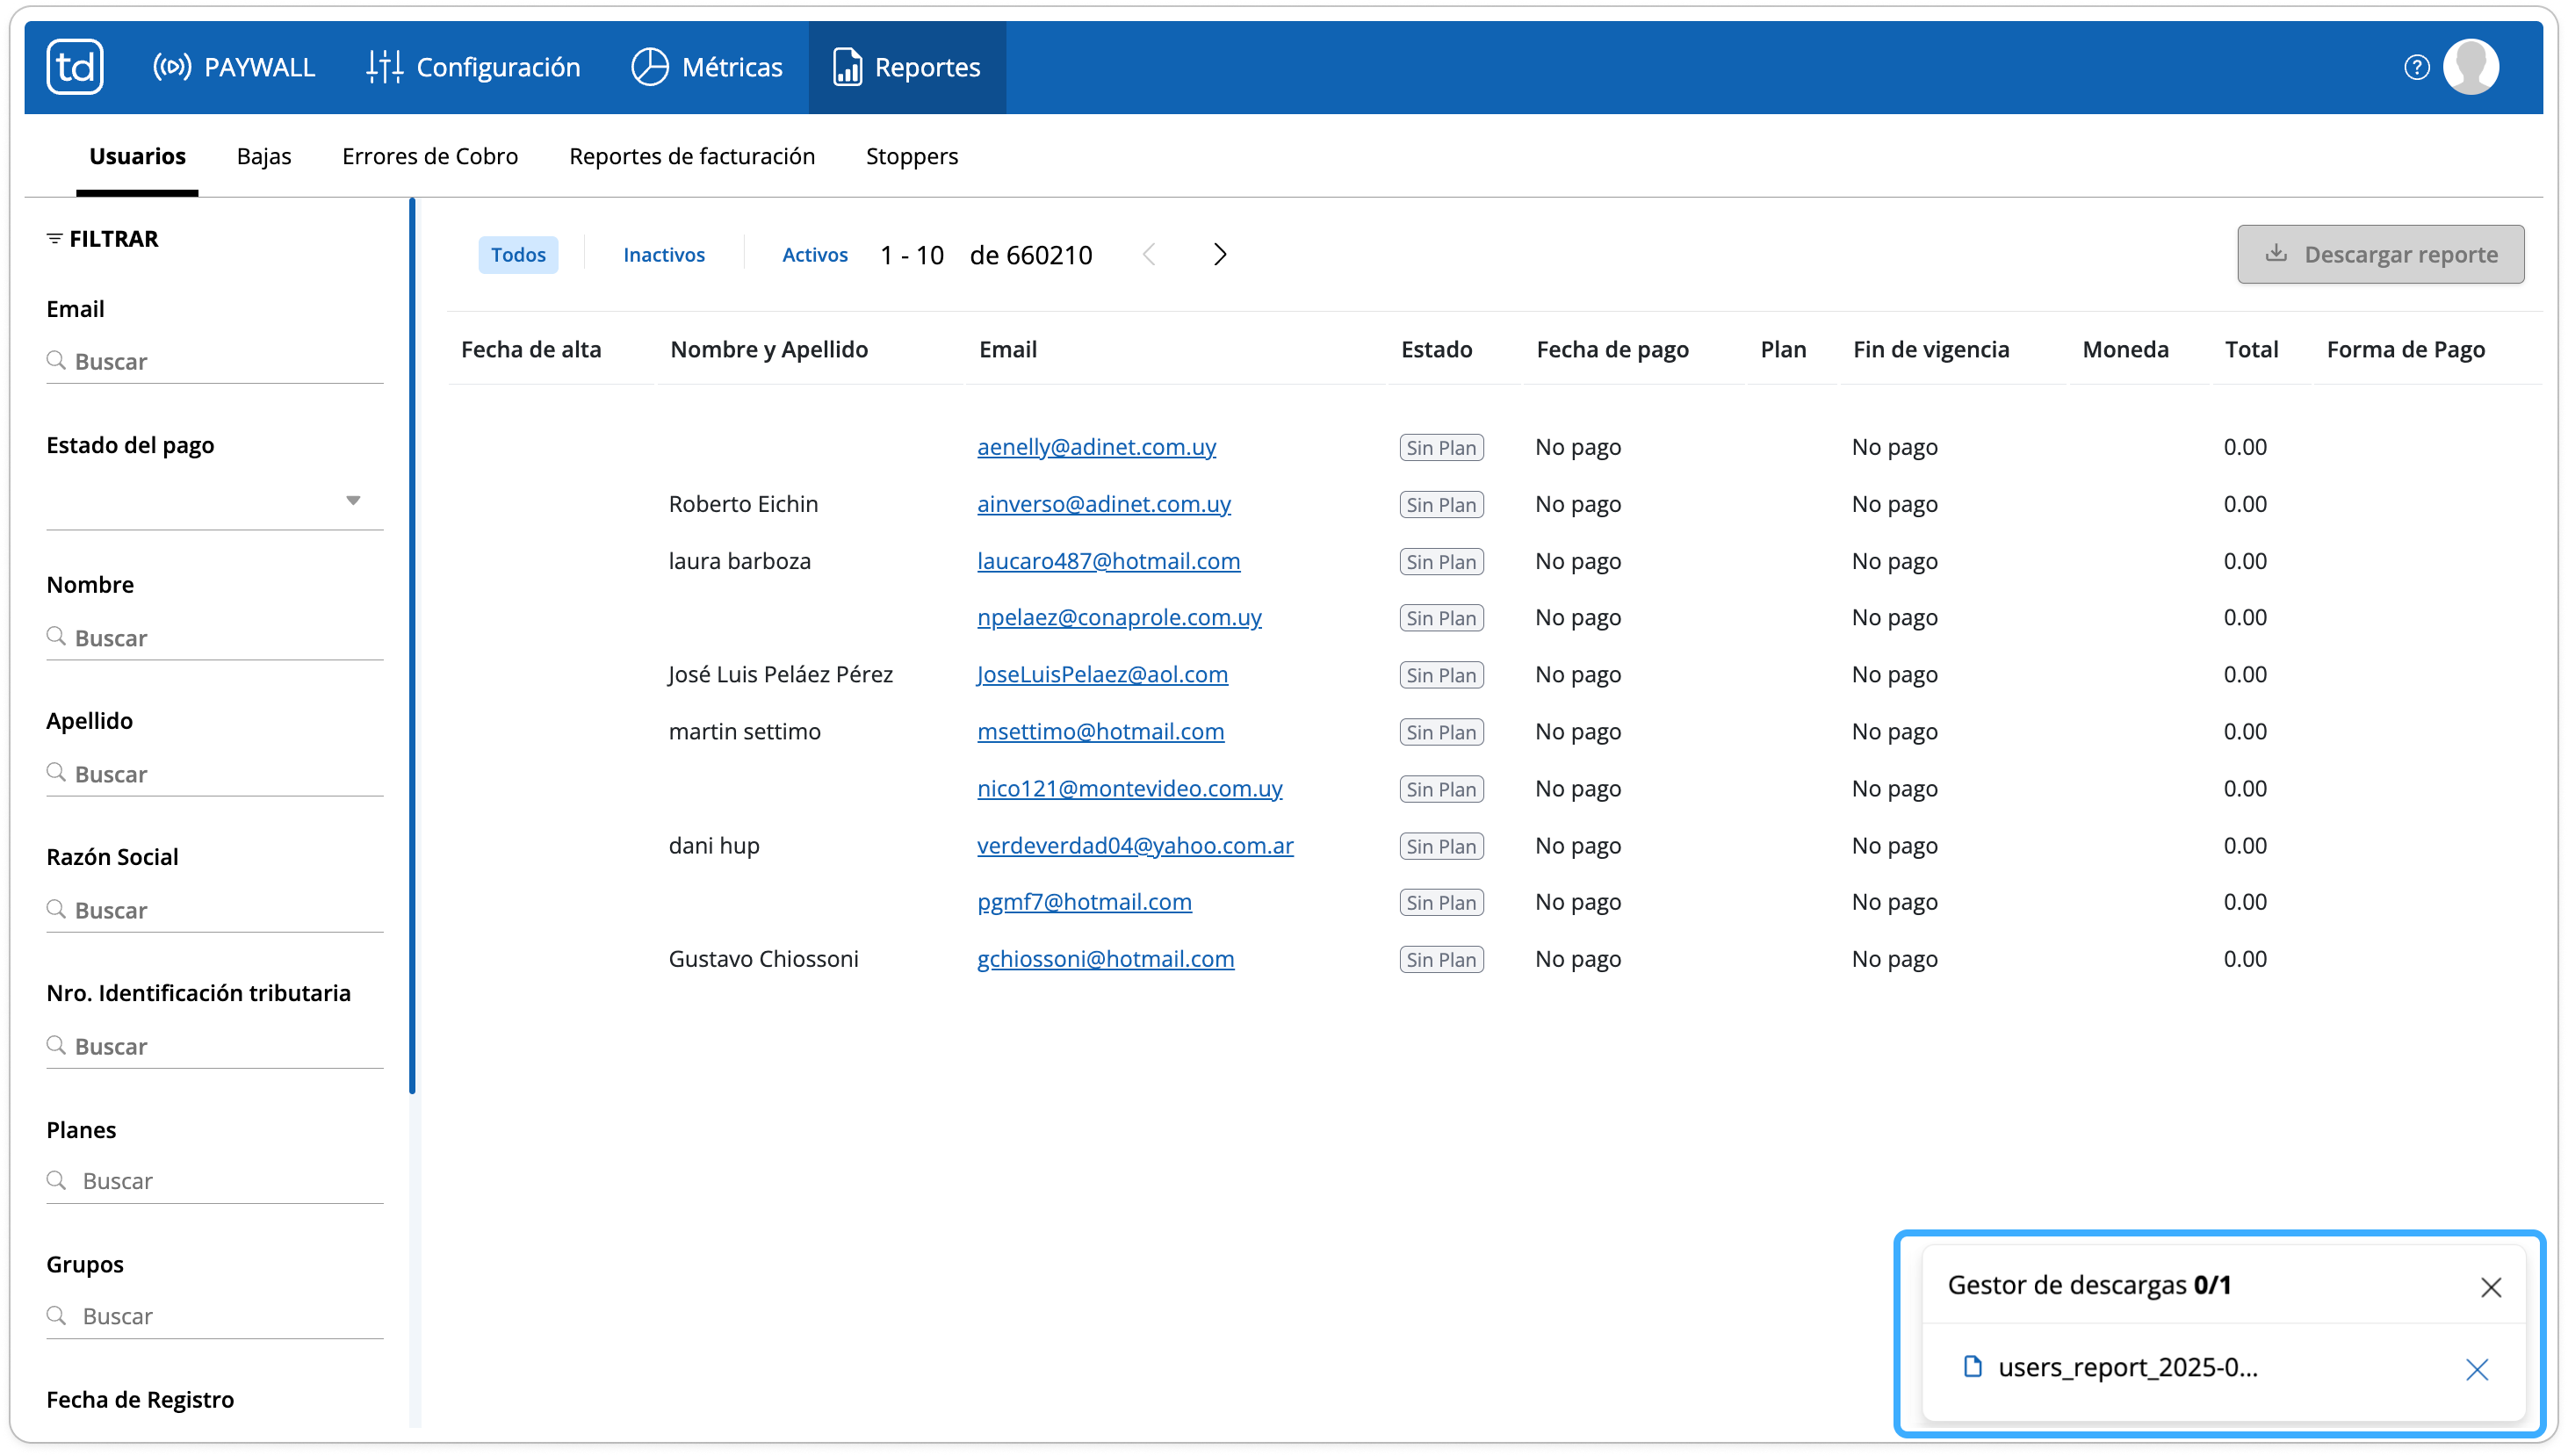Focus the Planes search field
Viewport: 2568px width, 1456px height.
pos(215,1181)
